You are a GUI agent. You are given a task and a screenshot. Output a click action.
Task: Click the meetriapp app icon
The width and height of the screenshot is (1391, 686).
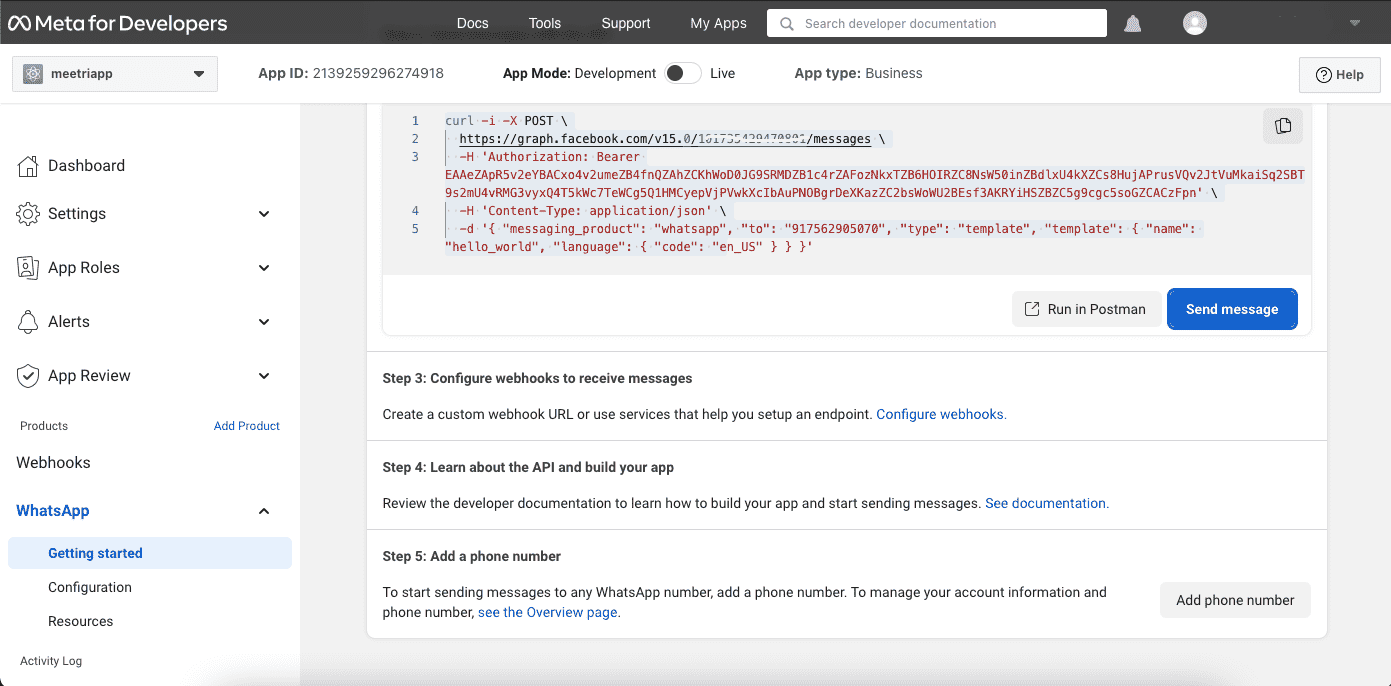pyautogui.click(x=34, y=74)
